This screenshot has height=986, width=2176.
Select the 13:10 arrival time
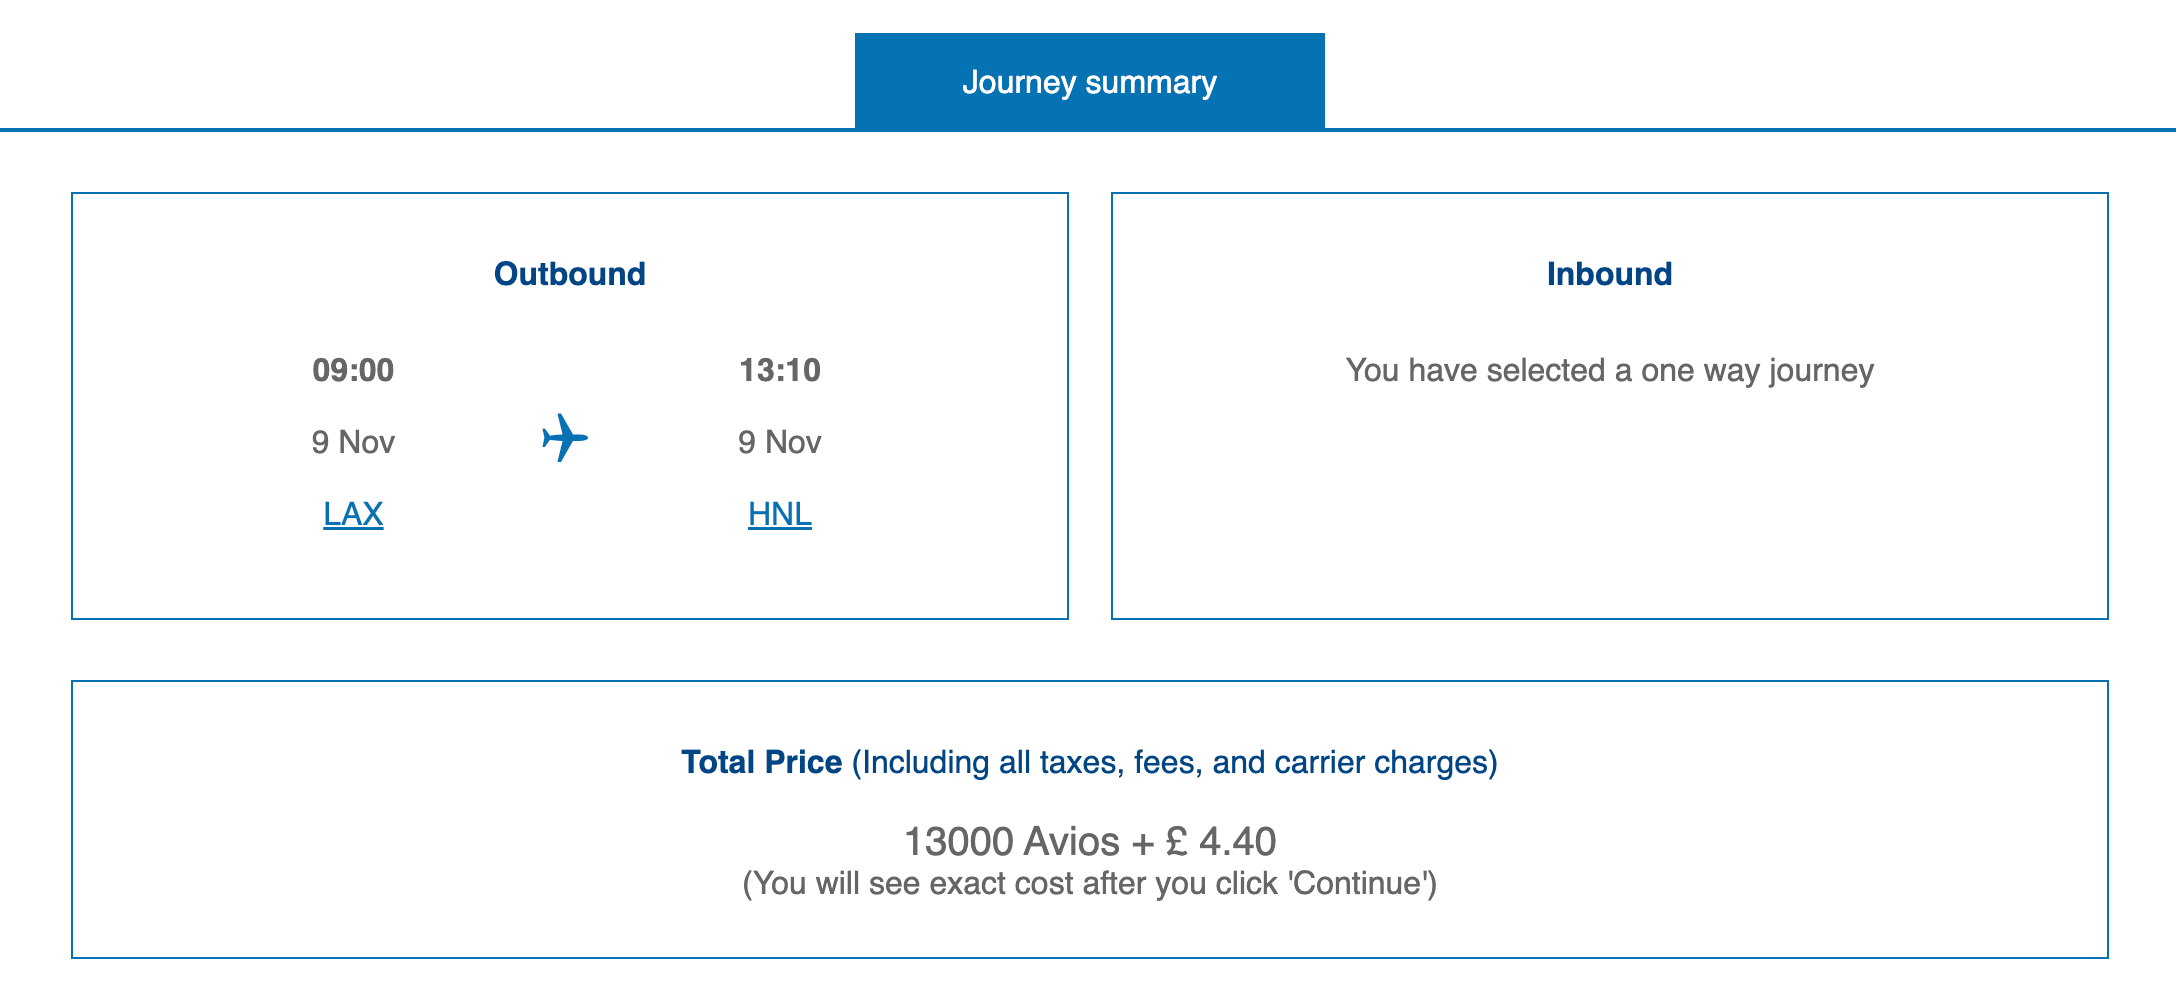(x=779, y=370)
